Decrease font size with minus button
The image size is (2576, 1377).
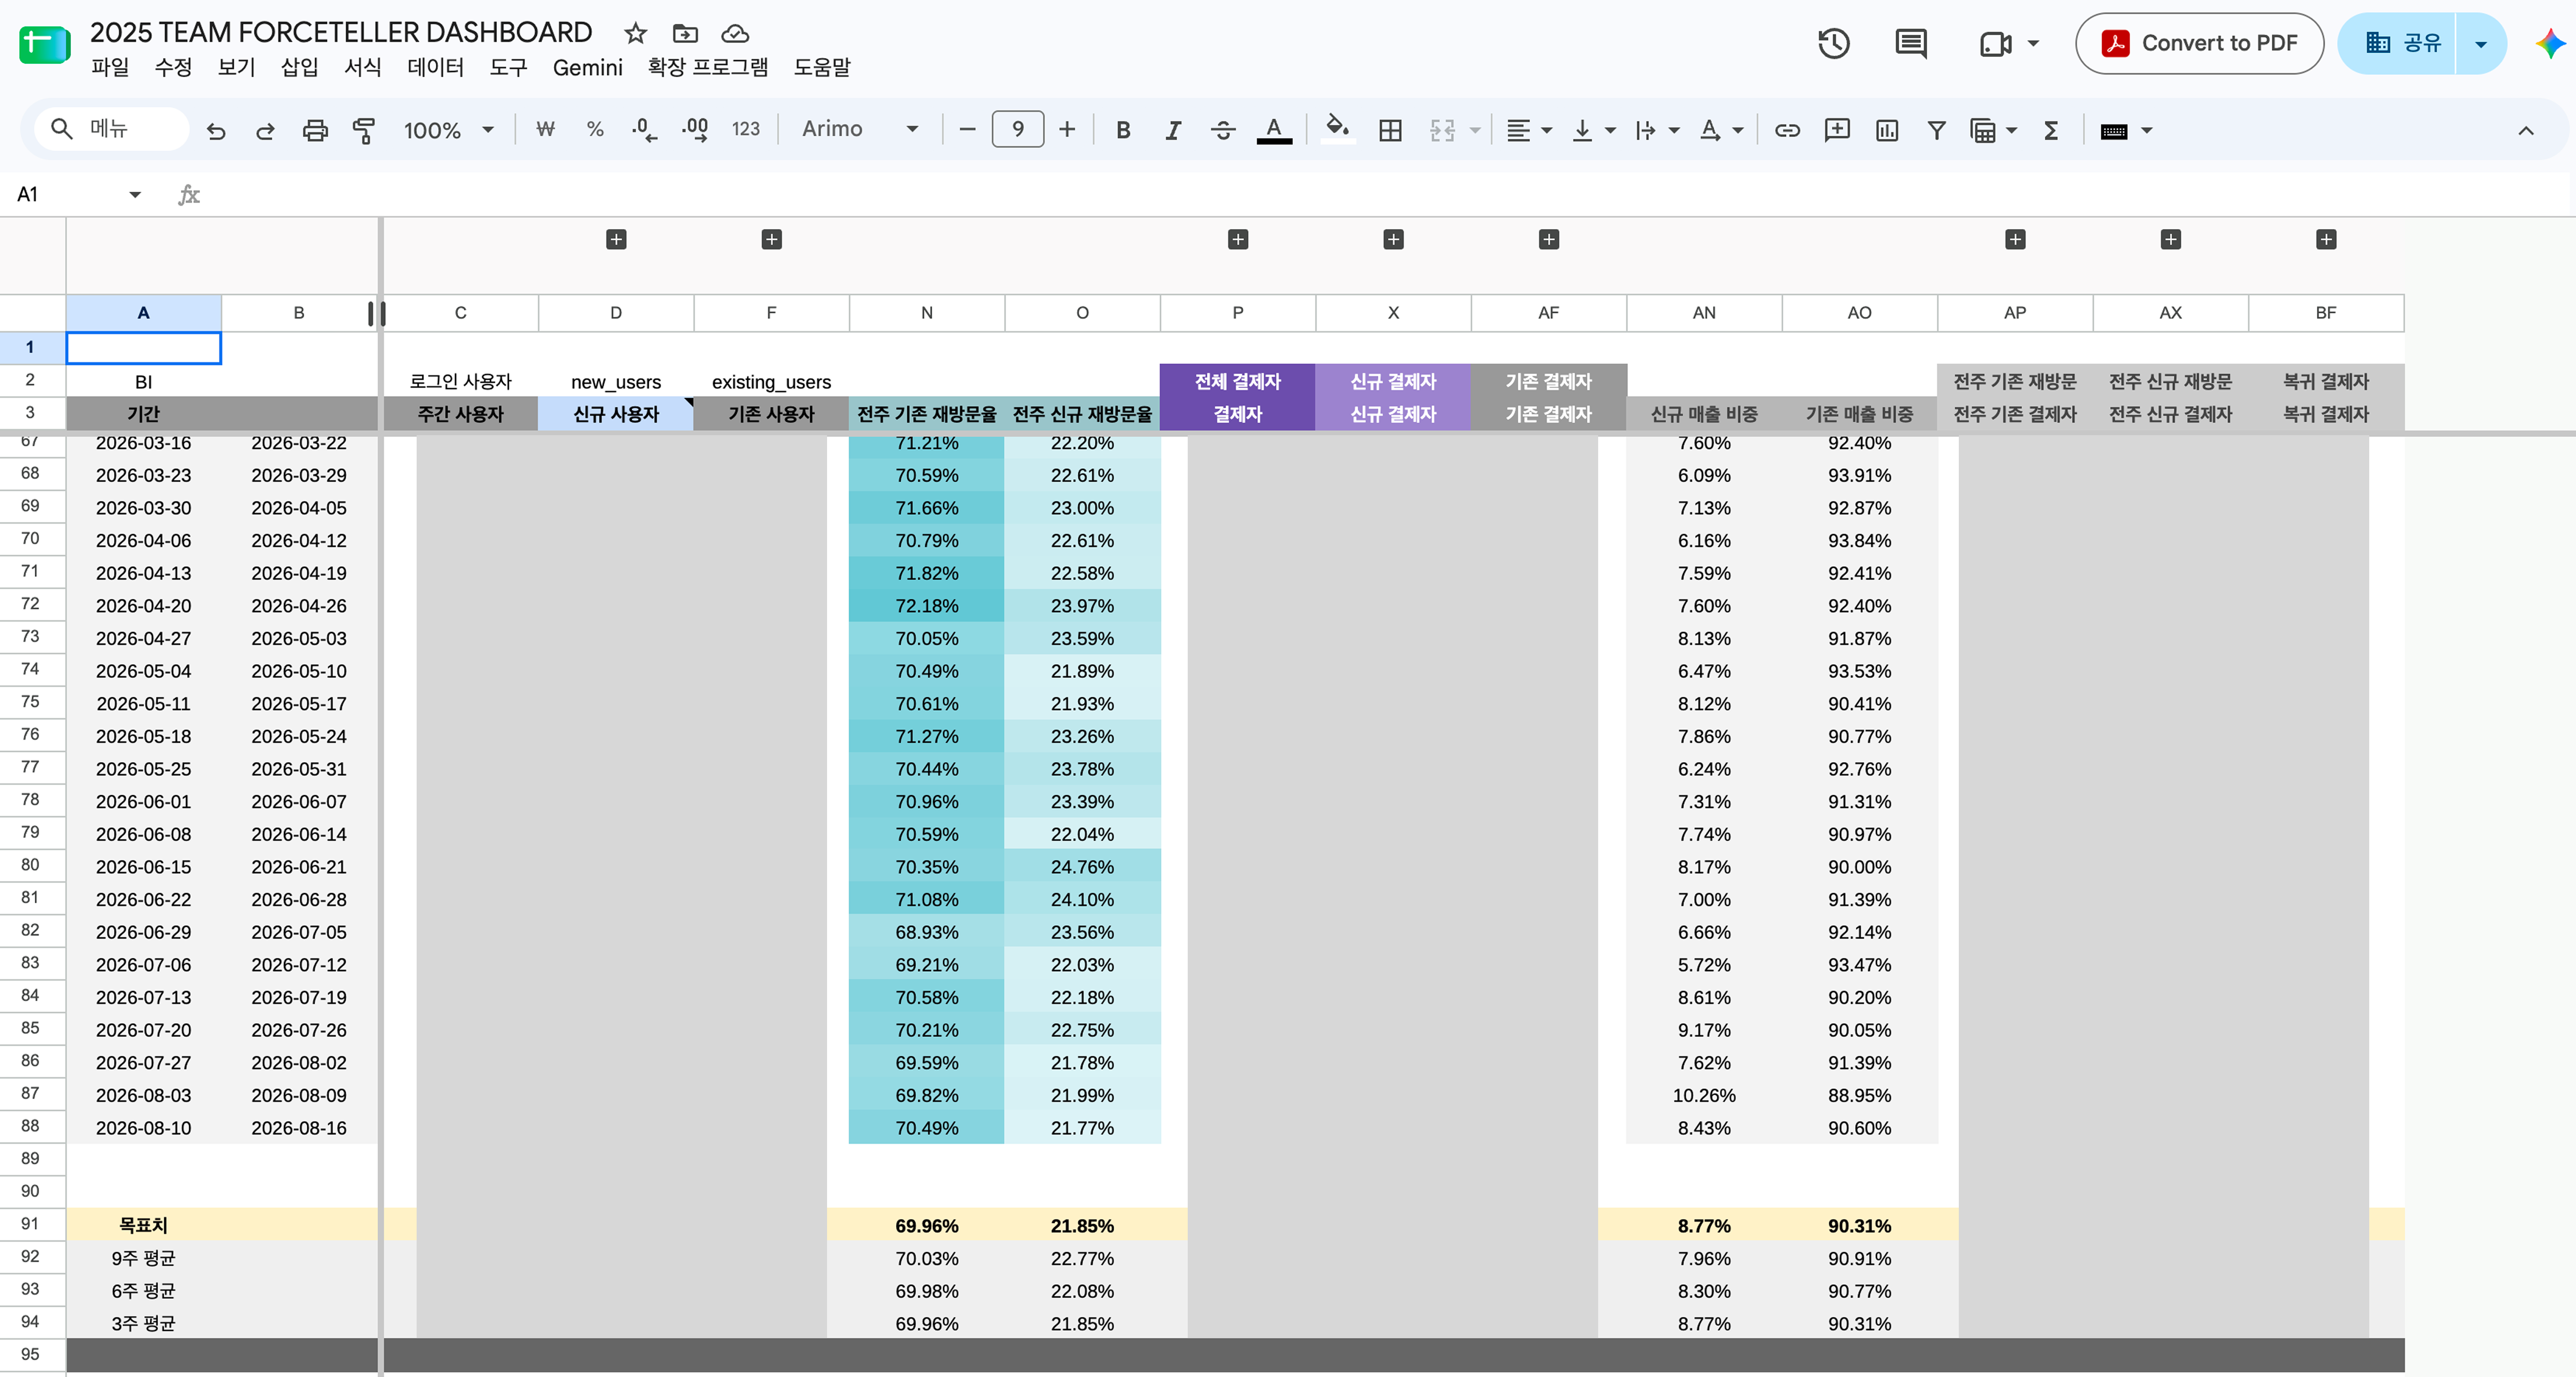(967, 129)
